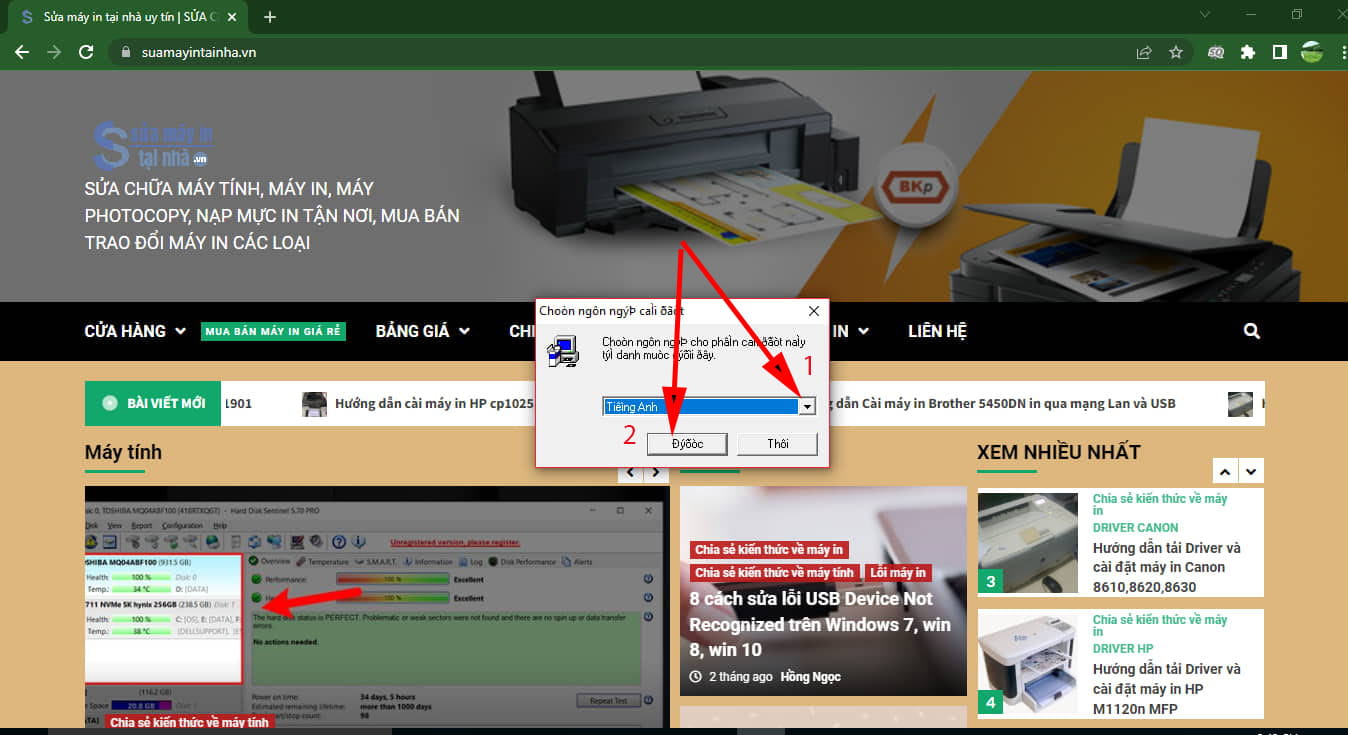The image size is (1348, 735).
Task: Click the Đýõòc confirm button in dialog
Action: pos(687,443)
